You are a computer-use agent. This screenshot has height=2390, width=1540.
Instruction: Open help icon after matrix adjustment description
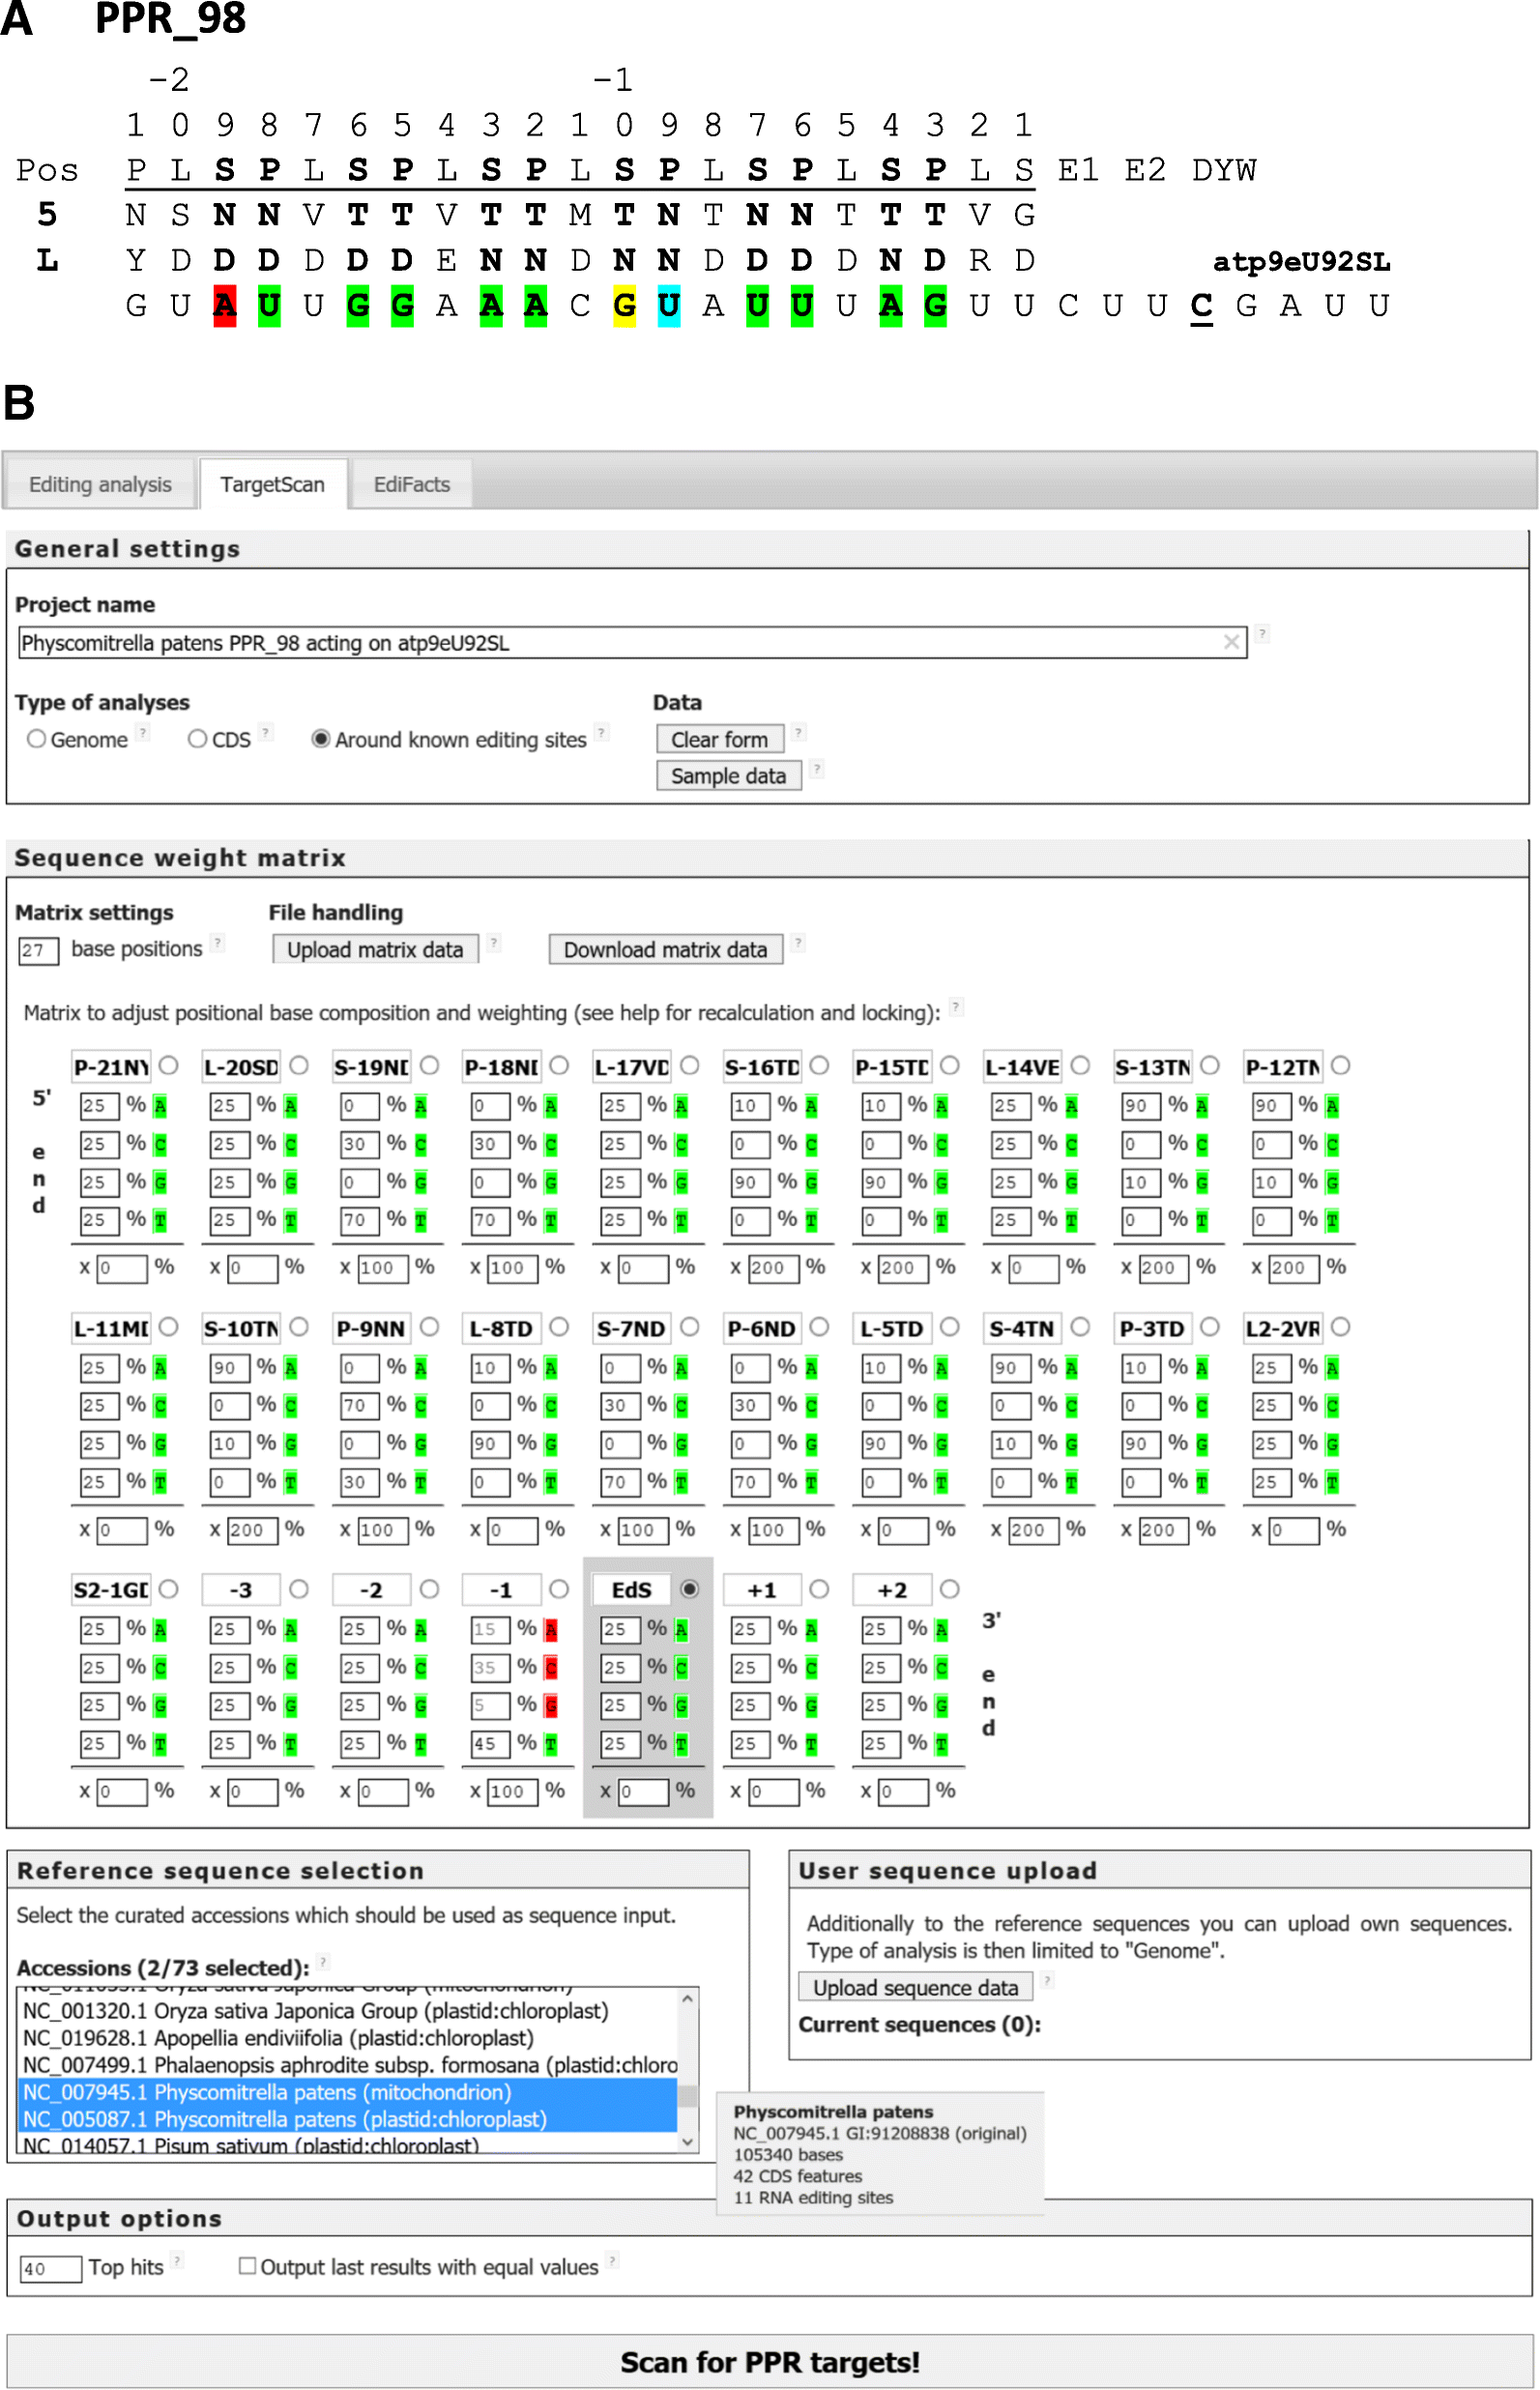coord(956,1007)
